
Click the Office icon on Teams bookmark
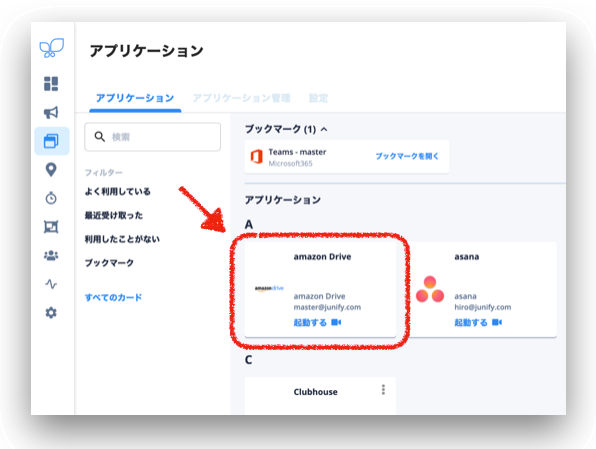coord(257,157)
